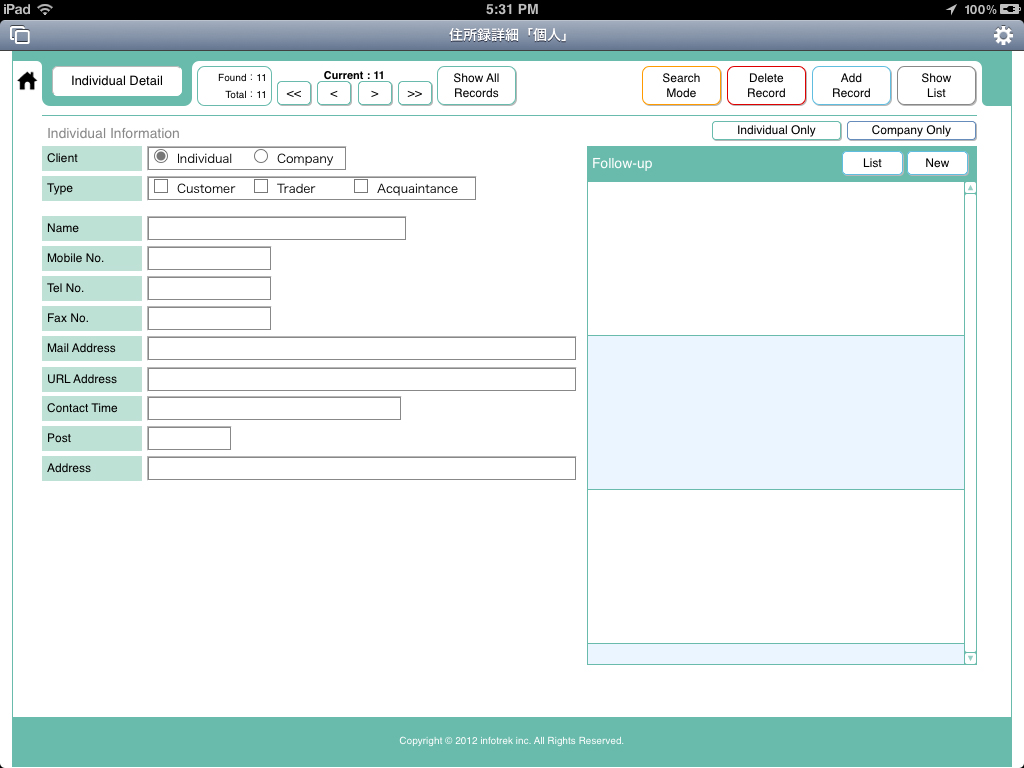
Task: Filter by Company Only
Action: point(911,130)
